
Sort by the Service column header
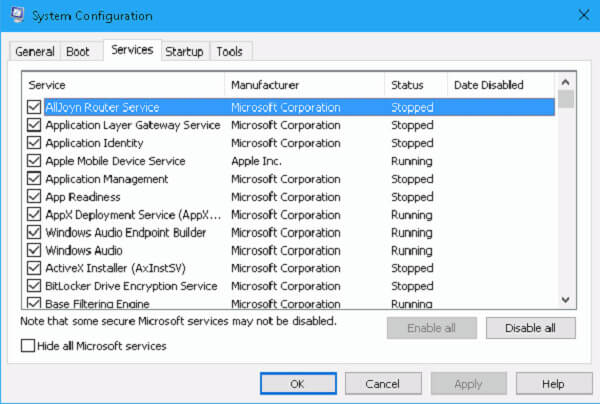(x=124, y=85)
